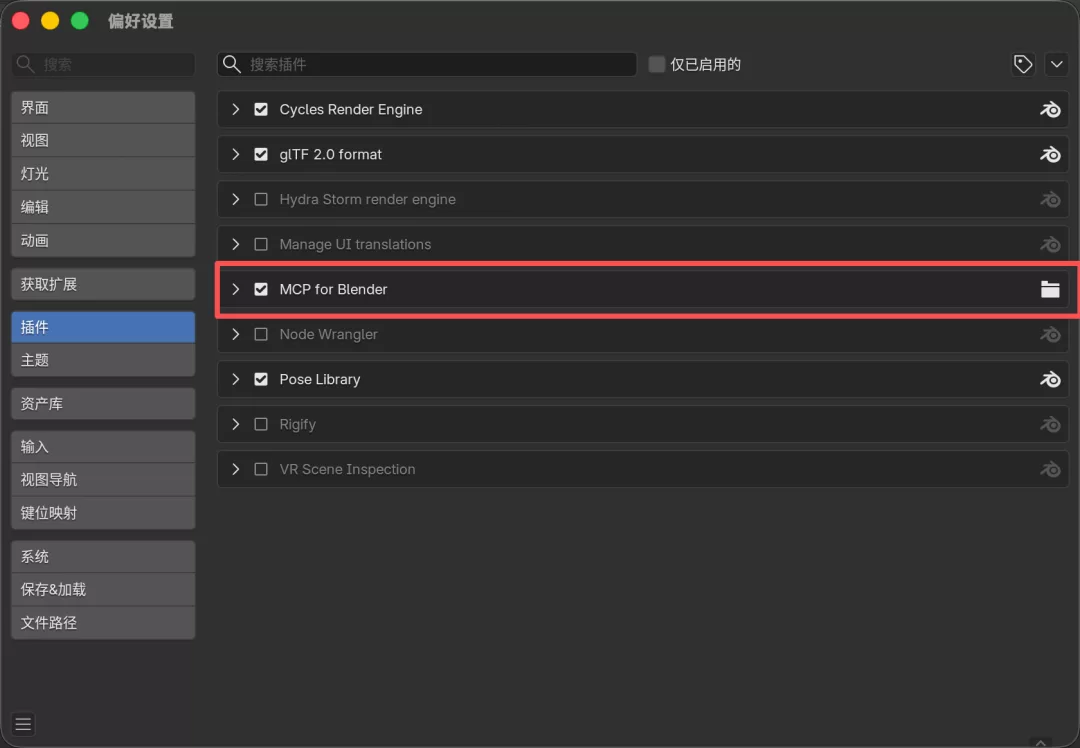Open the 视图导航 preferences tab
Image resolution: width=1080 pixels, height=748 pixels.
pos(103,480)
